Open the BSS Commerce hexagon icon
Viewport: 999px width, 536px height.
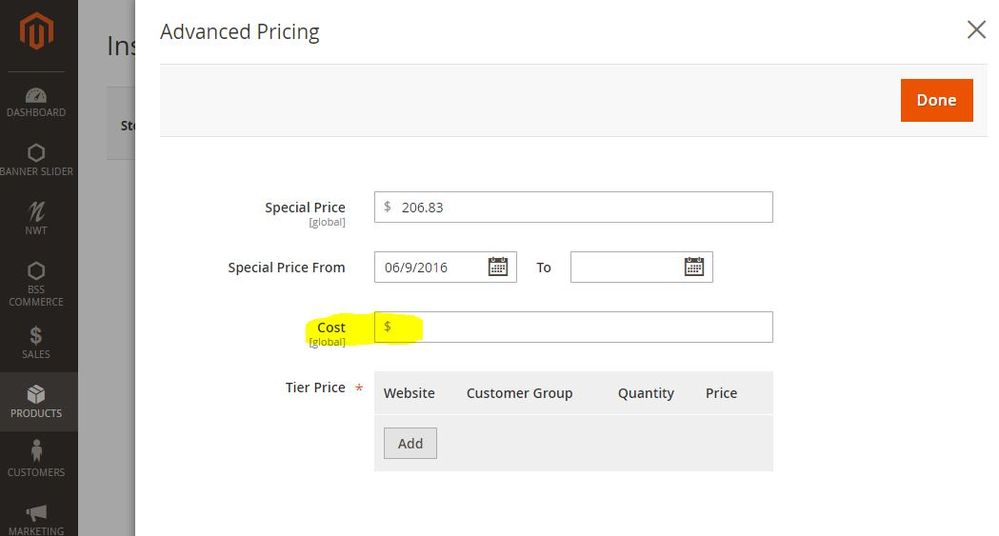point(36,271)
